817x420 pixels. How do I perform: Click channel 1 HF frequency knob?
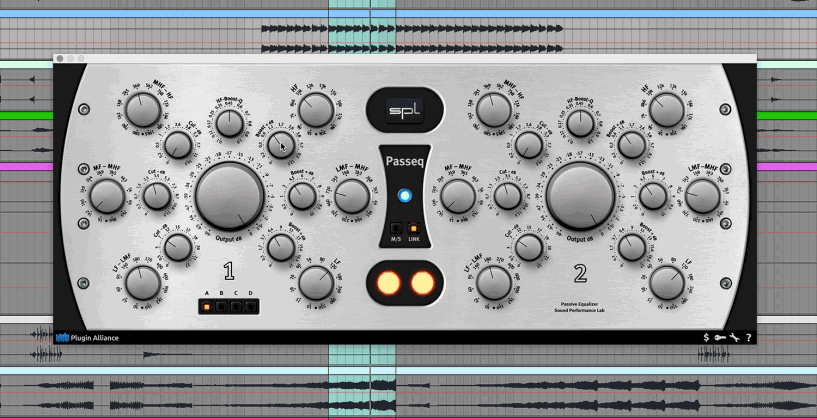click(x=316, y=110)
